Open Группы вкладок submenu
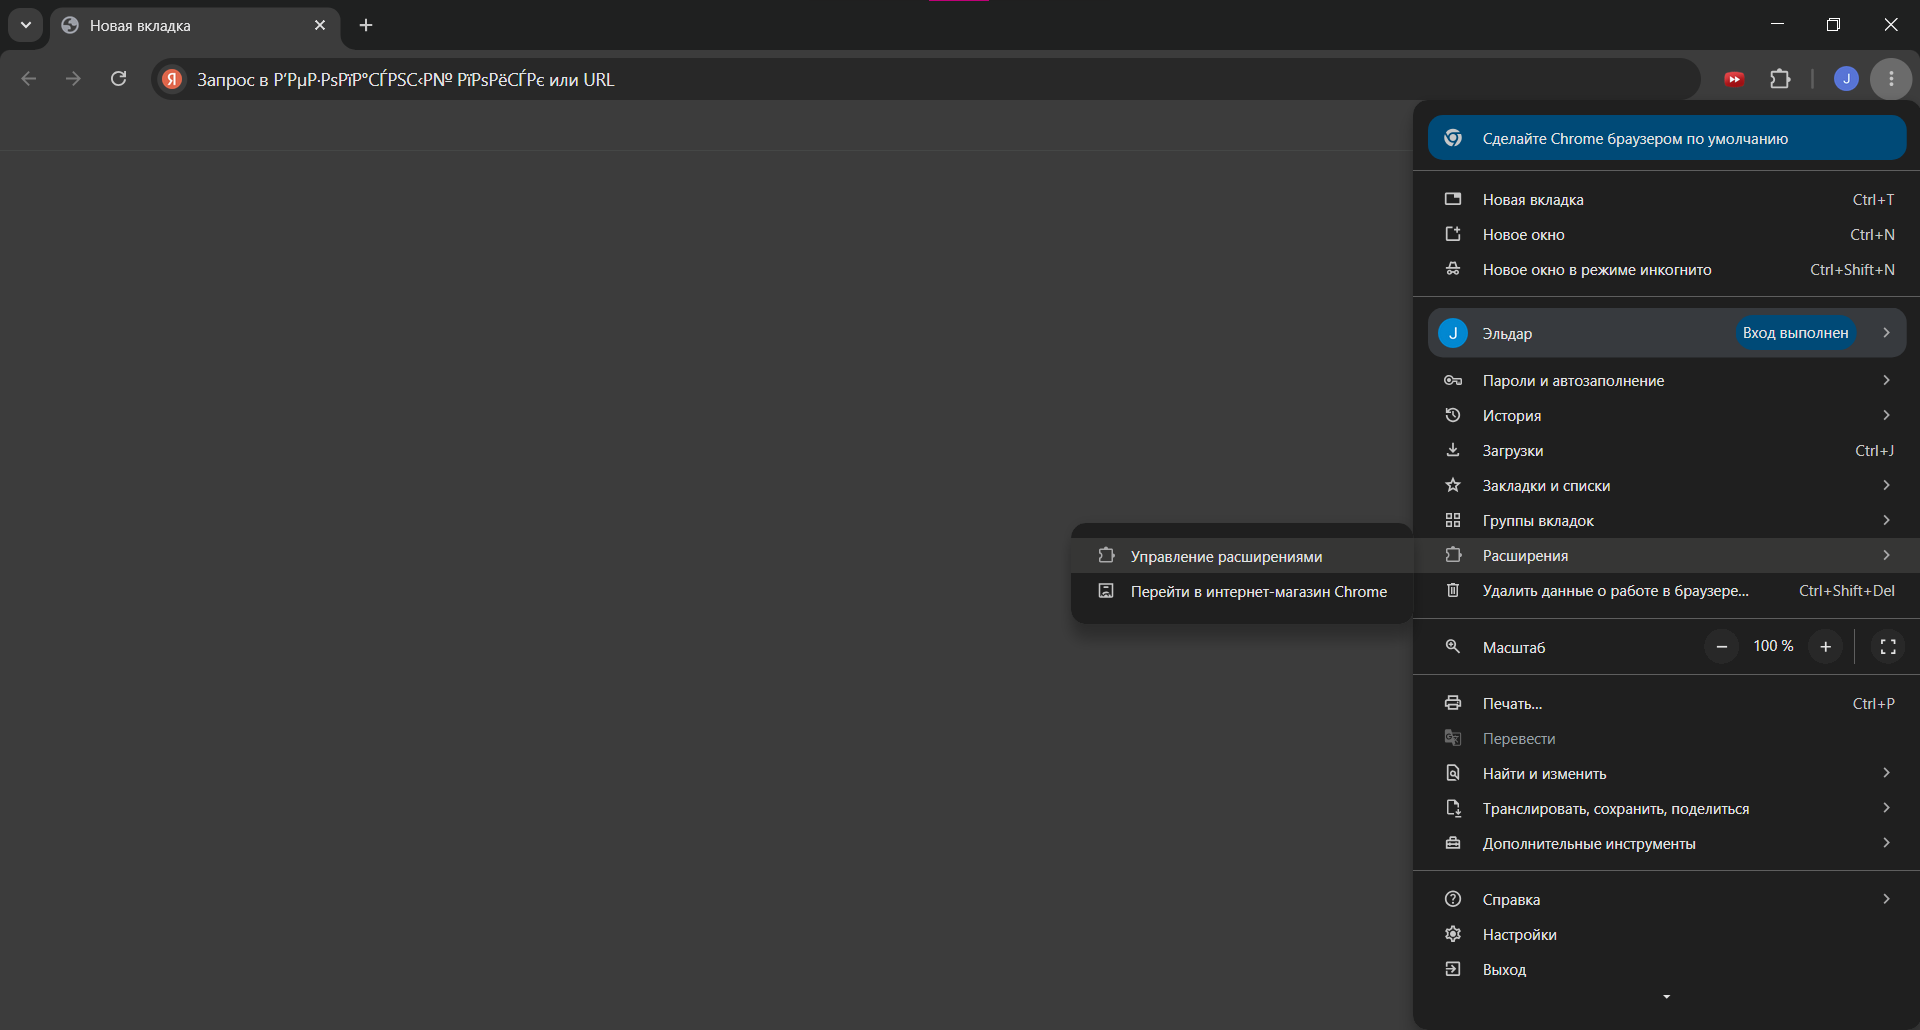Viewport: 1920px width, 1030px height. (x=1667, y=520)
